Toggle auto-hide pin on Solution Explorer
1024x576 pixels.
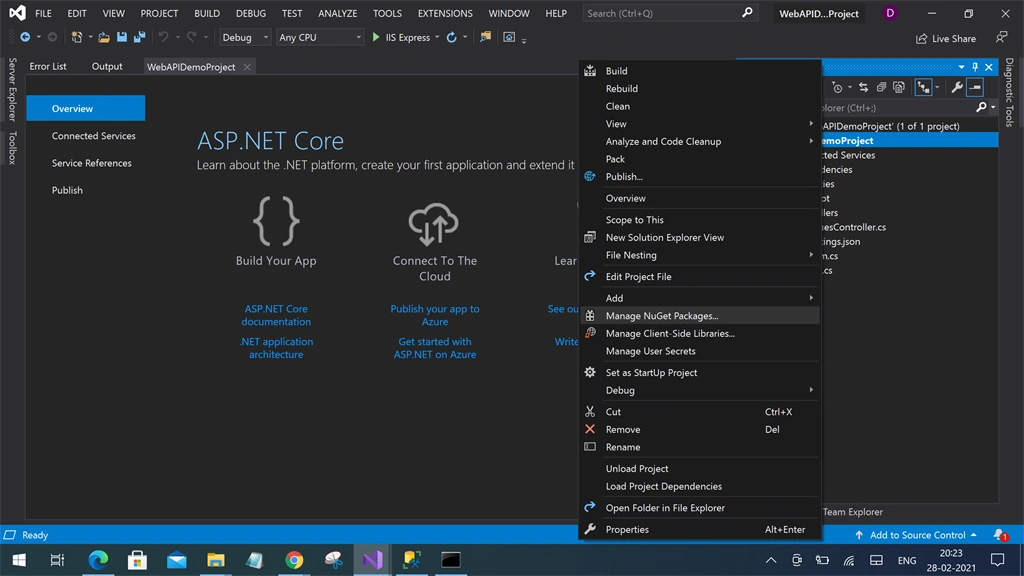[975, 67]
